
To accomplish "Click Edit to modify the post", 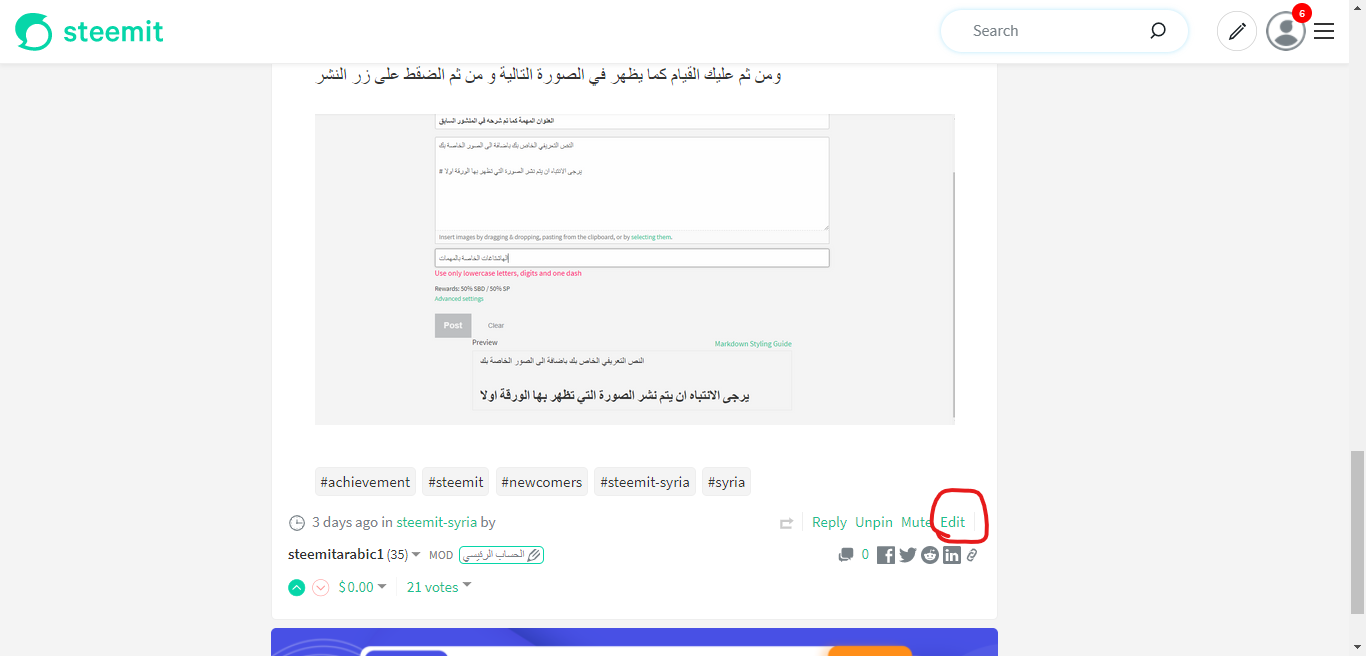I will click(x=953, y=522).
